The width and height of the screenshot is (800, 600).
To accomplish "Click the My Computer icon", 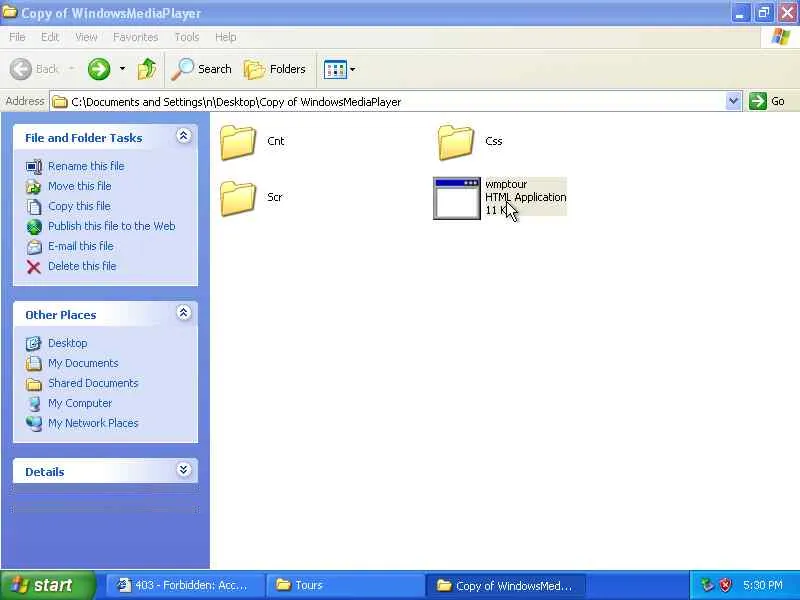I will coord(34,404).
